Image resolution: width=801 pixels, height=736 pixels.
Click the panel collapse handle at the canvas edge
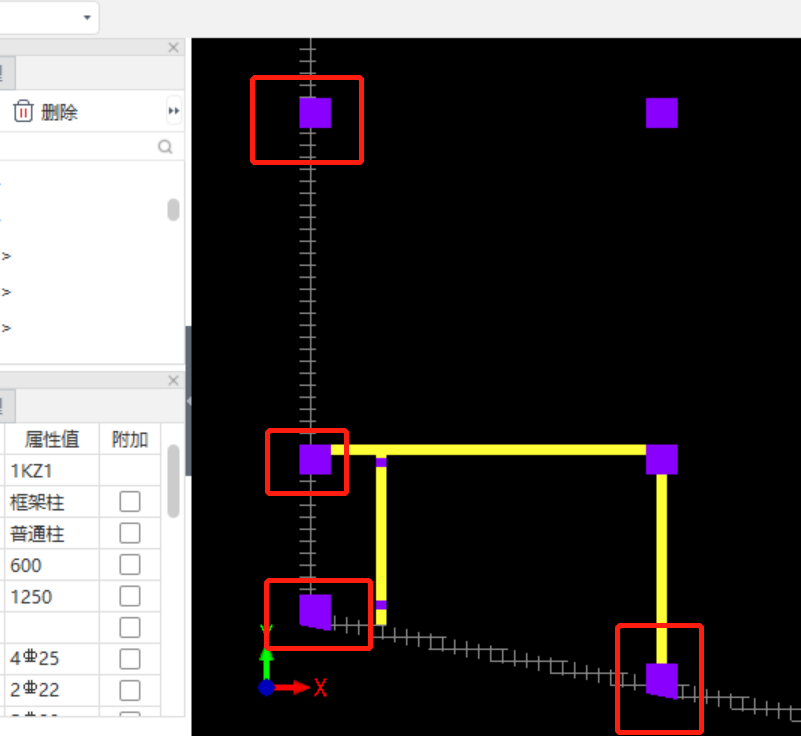189,401
